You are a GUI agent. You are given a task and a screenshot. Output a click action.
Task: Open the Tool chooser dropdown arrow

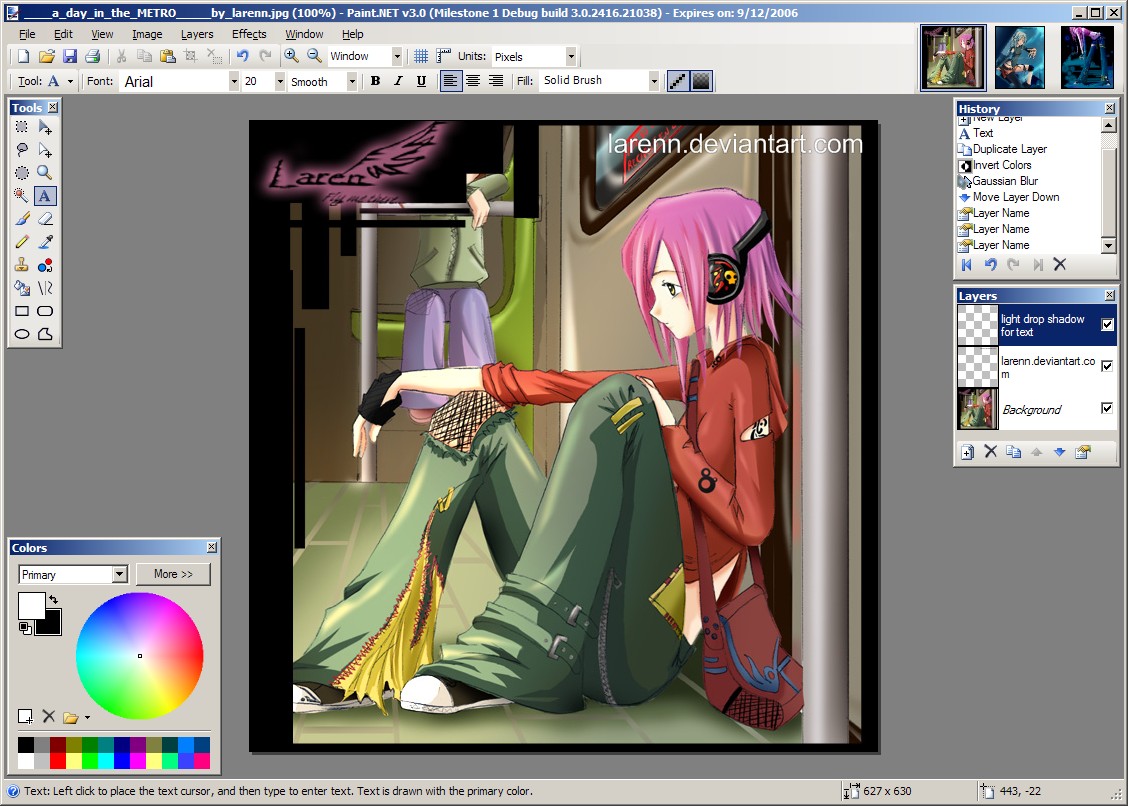pyautogui.click(x=70, y=81)
